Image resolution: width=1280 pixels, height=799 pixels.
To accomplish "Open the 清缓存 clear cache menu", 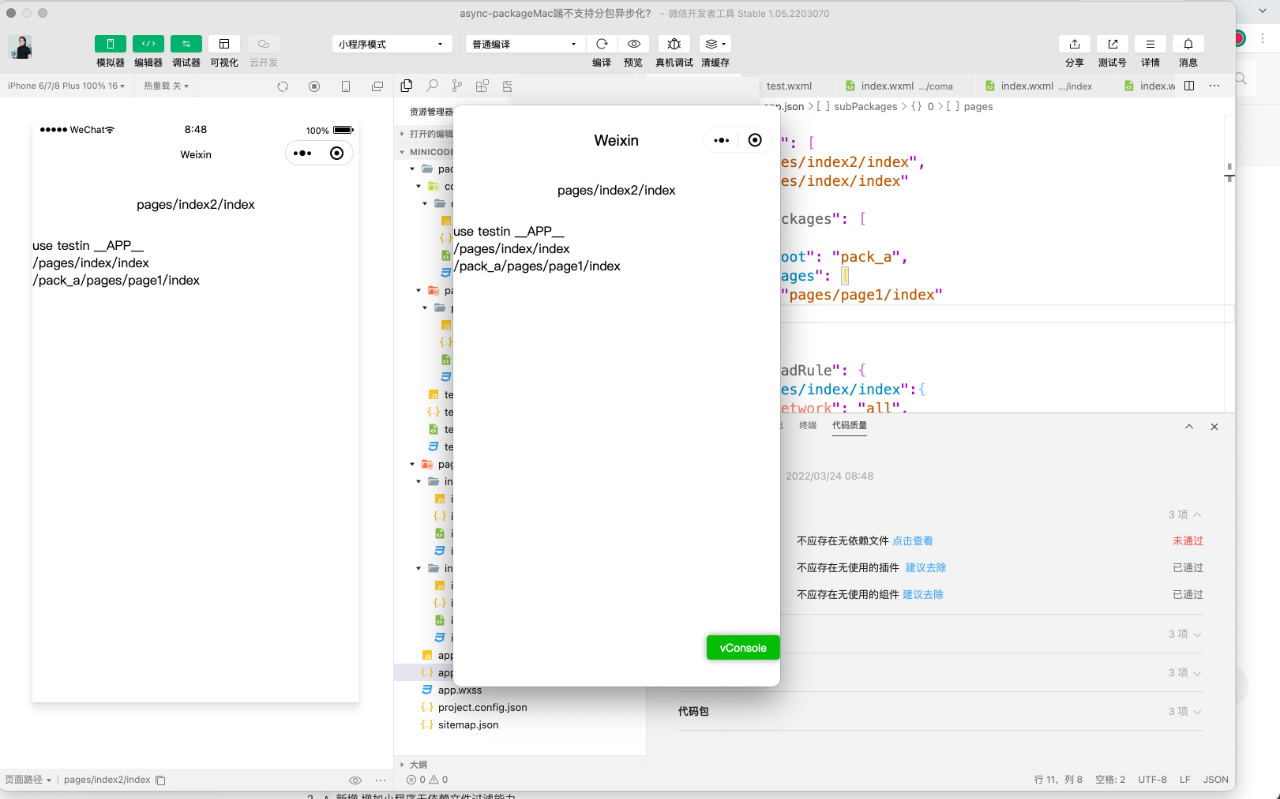I will click(715, 44).
